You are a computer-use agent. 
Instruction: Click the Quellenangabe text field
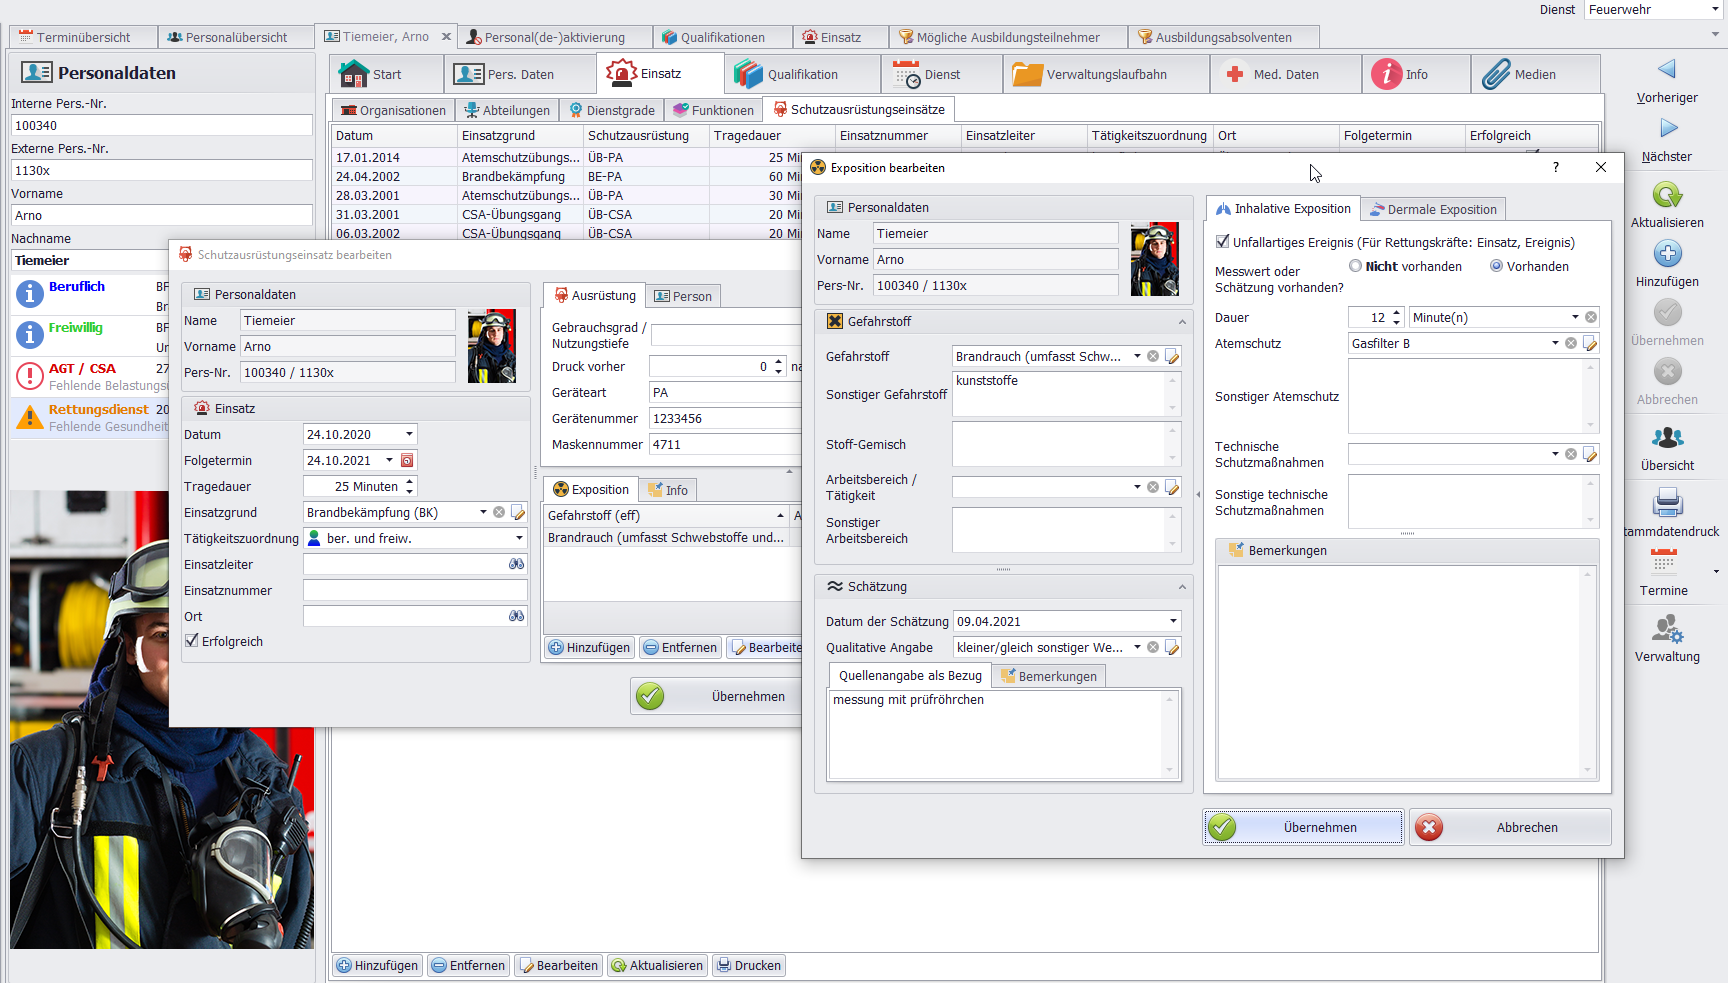pyautogui.click(x=996, y=734)
